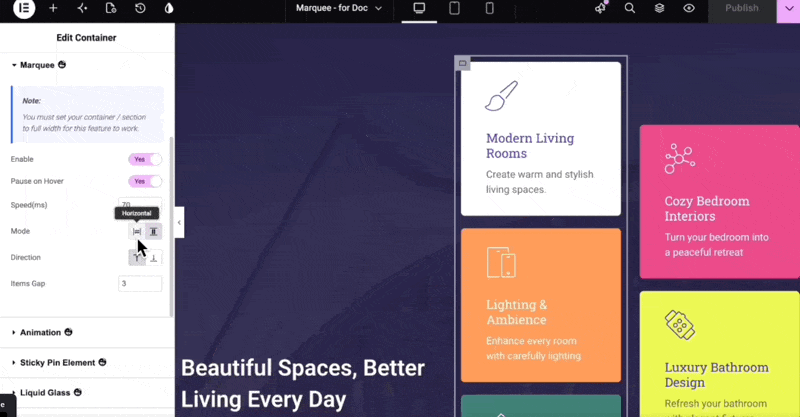Switch to mobile device view
Image resolution: width=800 pixels, height=417 pixels.
click(489, 8)
